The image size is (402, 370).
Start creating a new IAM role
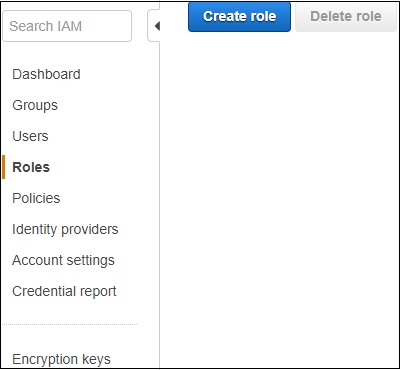pyautogui.click(x=239, y=16)
